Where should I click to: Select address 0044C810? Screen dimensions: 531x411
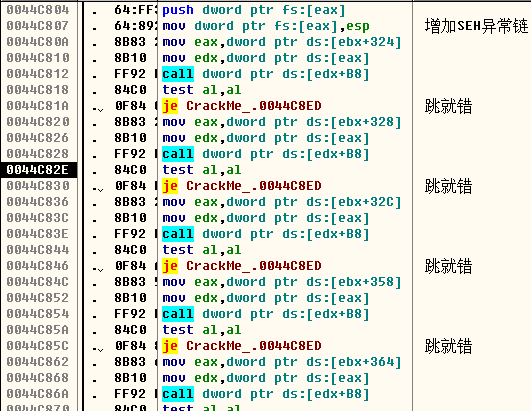(38, 58)
